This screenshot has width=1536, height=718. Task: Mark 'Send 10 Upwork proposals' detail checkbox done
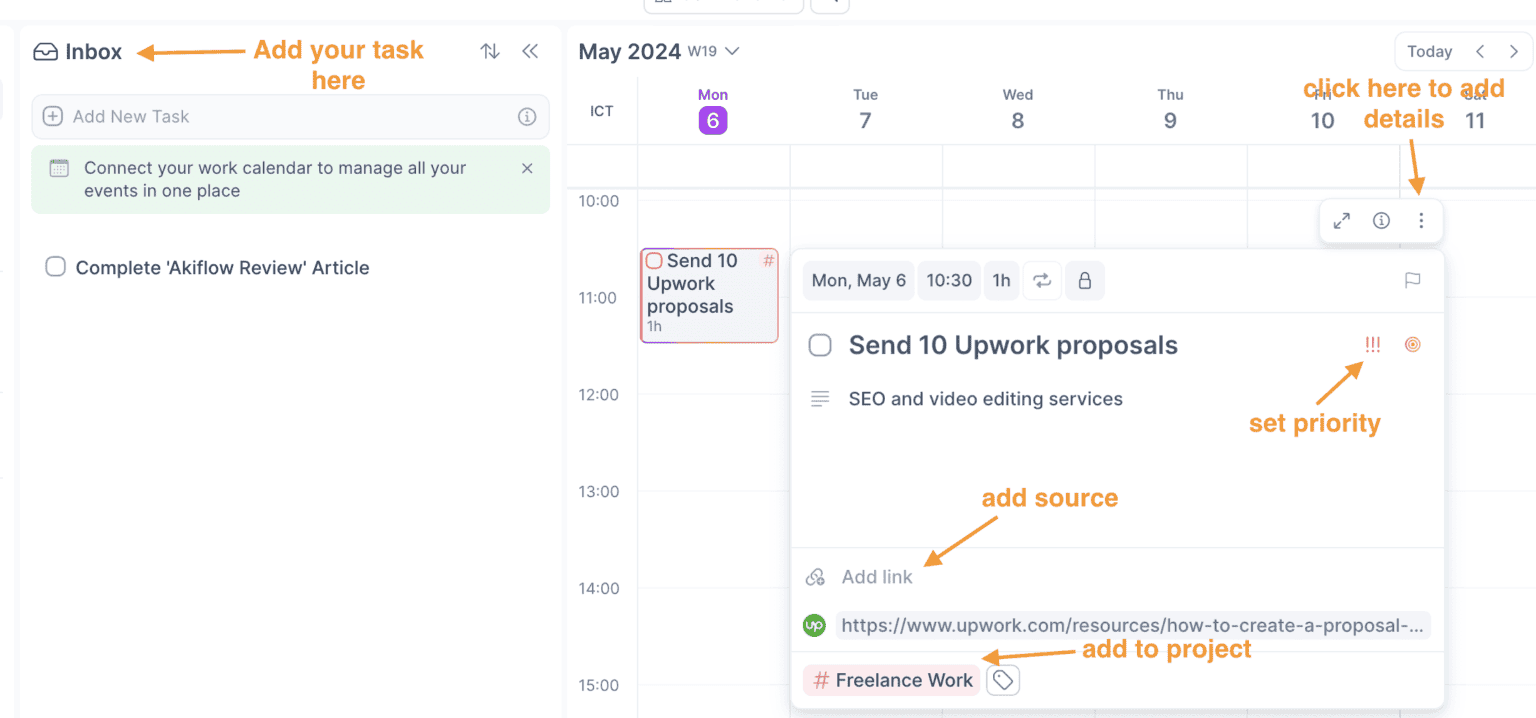[820, 346]
